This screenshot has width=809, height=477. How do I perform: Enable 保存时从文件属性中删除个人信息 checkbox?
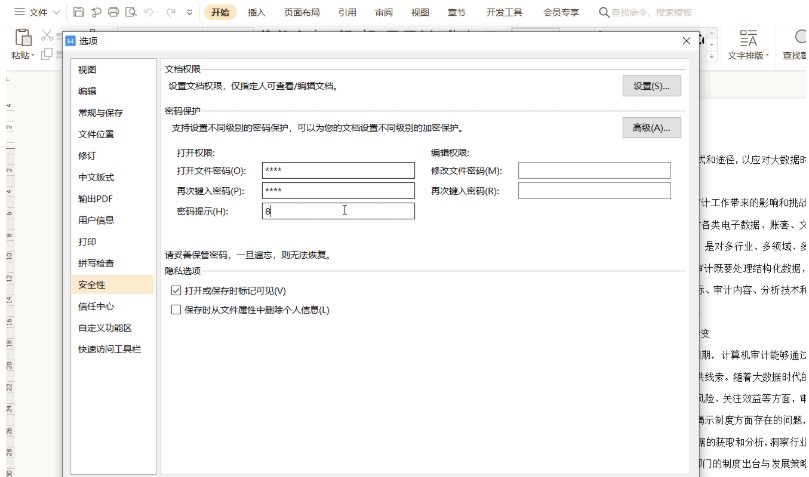point(177,310)
